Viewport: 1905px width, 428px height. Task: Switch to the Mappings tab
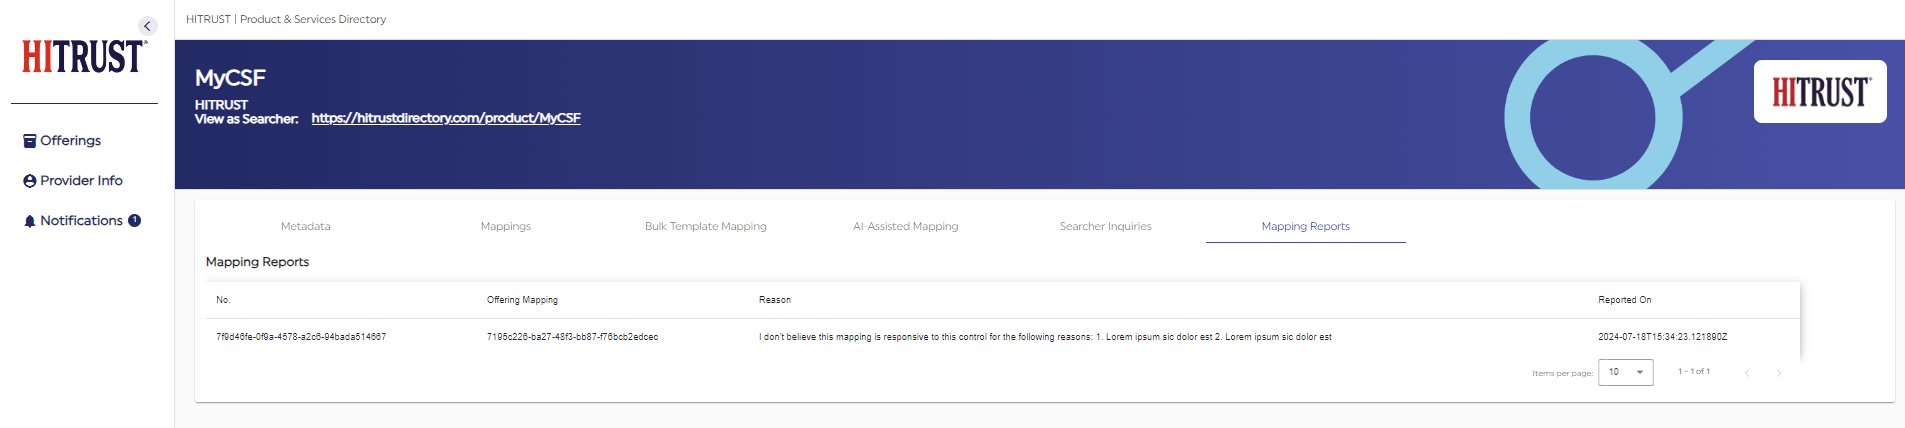[506, 226]
